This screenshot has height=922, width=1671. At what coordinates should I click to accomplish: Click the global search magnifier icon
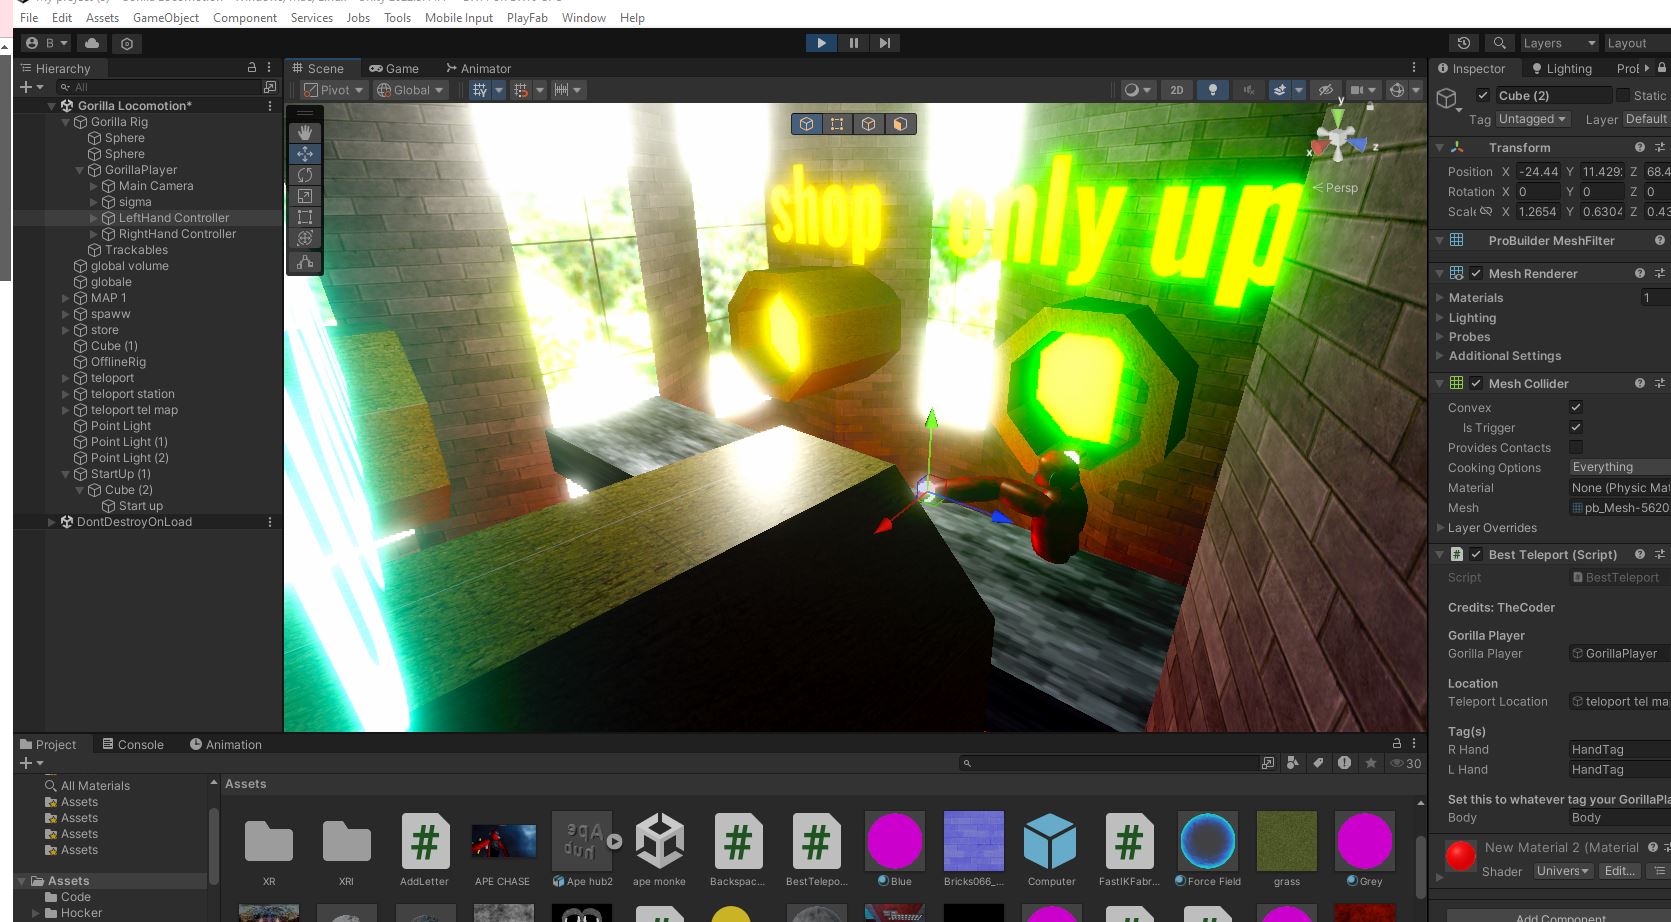[1499, 43]
